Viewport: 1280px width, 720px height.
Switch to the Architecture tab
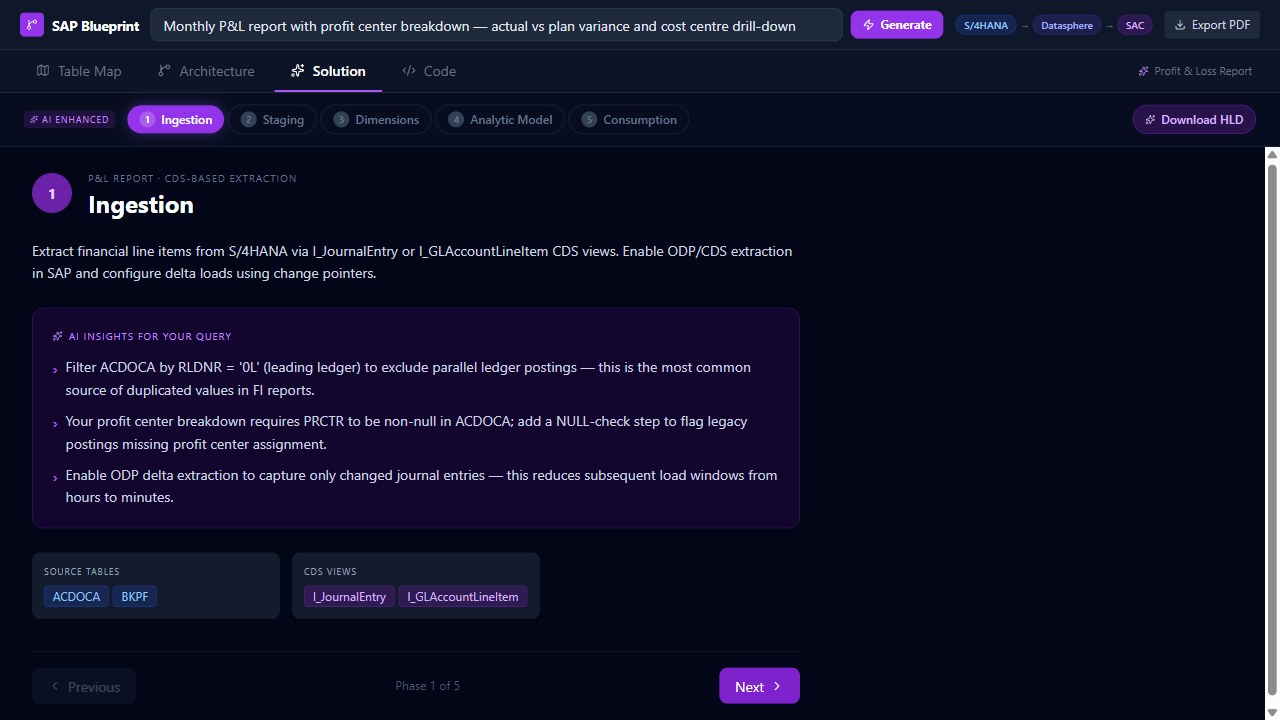[206, 71]
